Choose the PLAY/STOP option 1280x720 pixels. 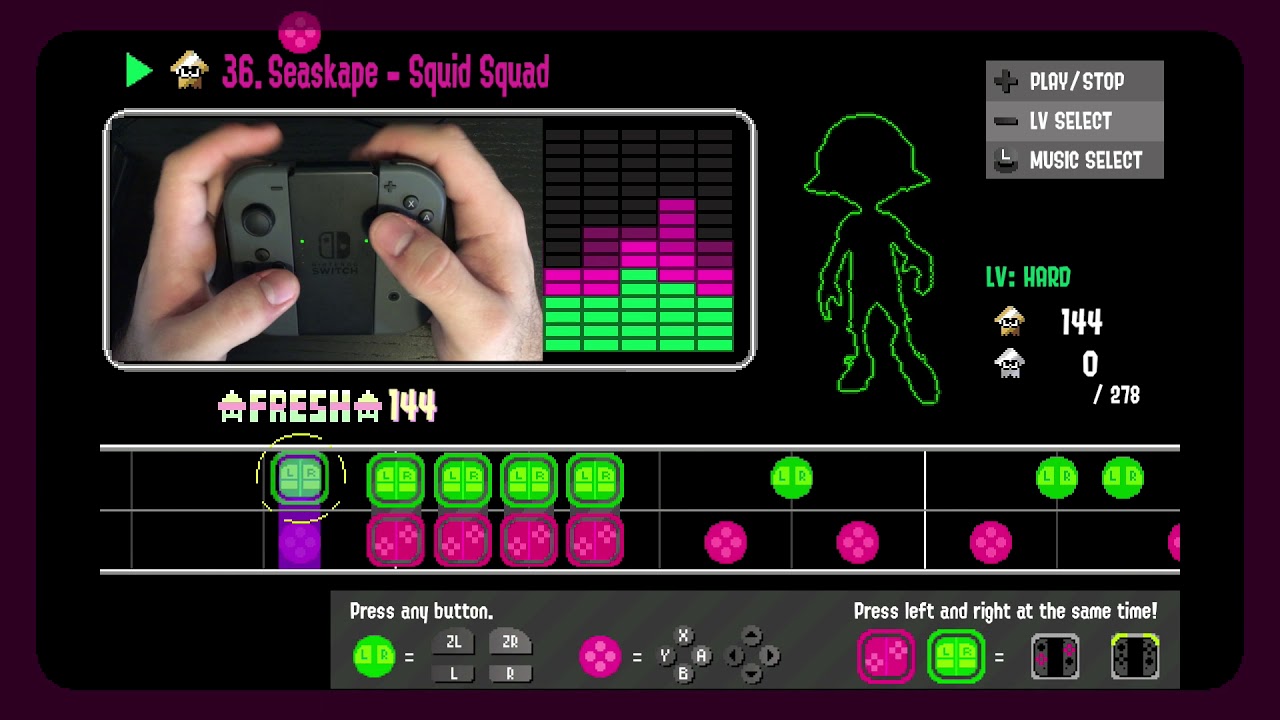coord(1075,81)
